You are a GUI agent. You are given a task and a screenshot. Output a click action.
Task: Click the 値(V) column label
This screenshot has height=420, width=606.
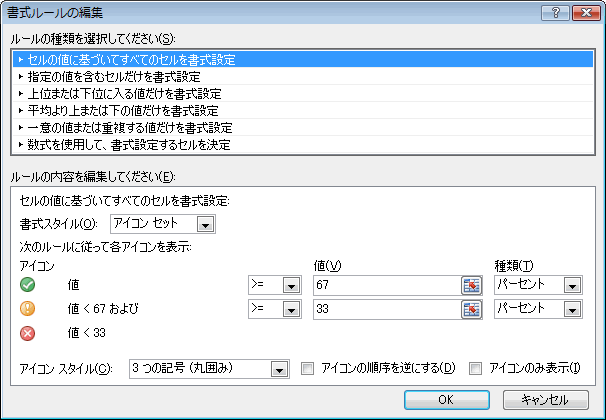coord(328,266)
